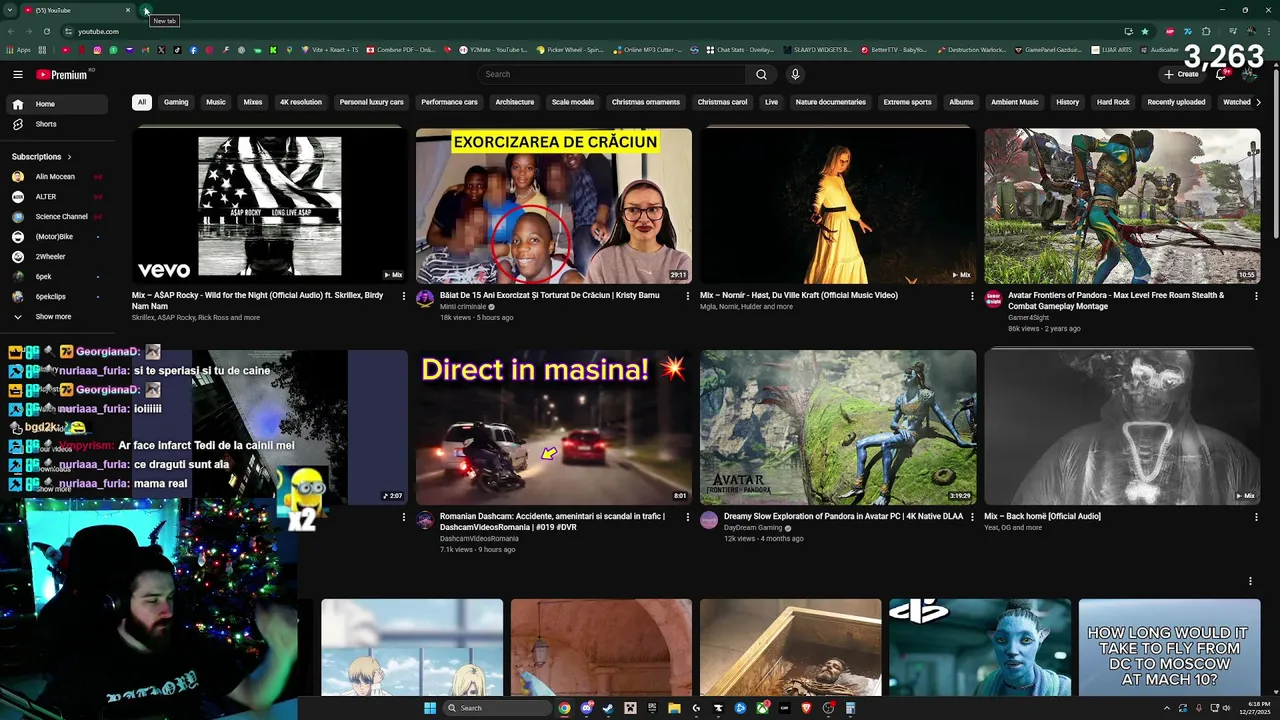Image resolution: width=1280 pixels, height=720 pixels.
Task: Open the YouTube account avatar menu
Action: [x=1249, y=74]
